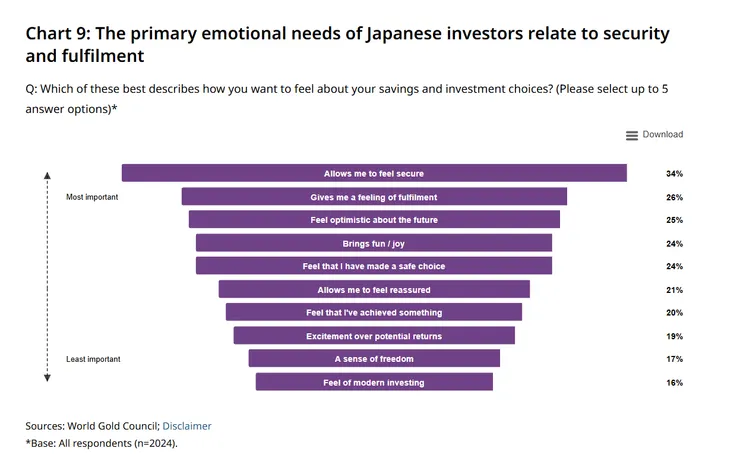Click the 'Most important' axis label
The image size is (740, 457).
[x=92, y=197]
